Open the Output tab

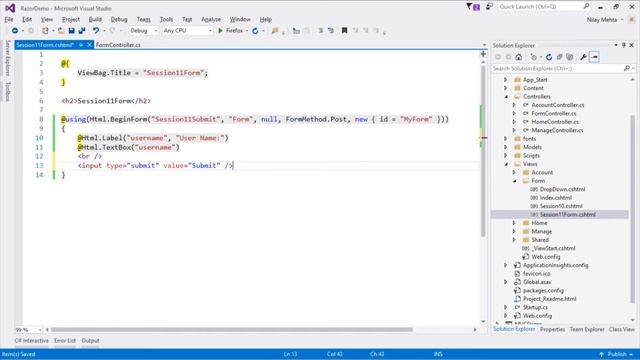[90, 340]
